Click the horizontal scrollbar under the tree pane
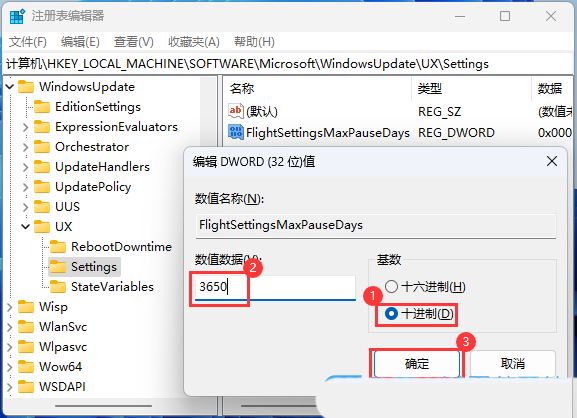Image resolution: width=577 pixels, height=418 pixels. 103,406
